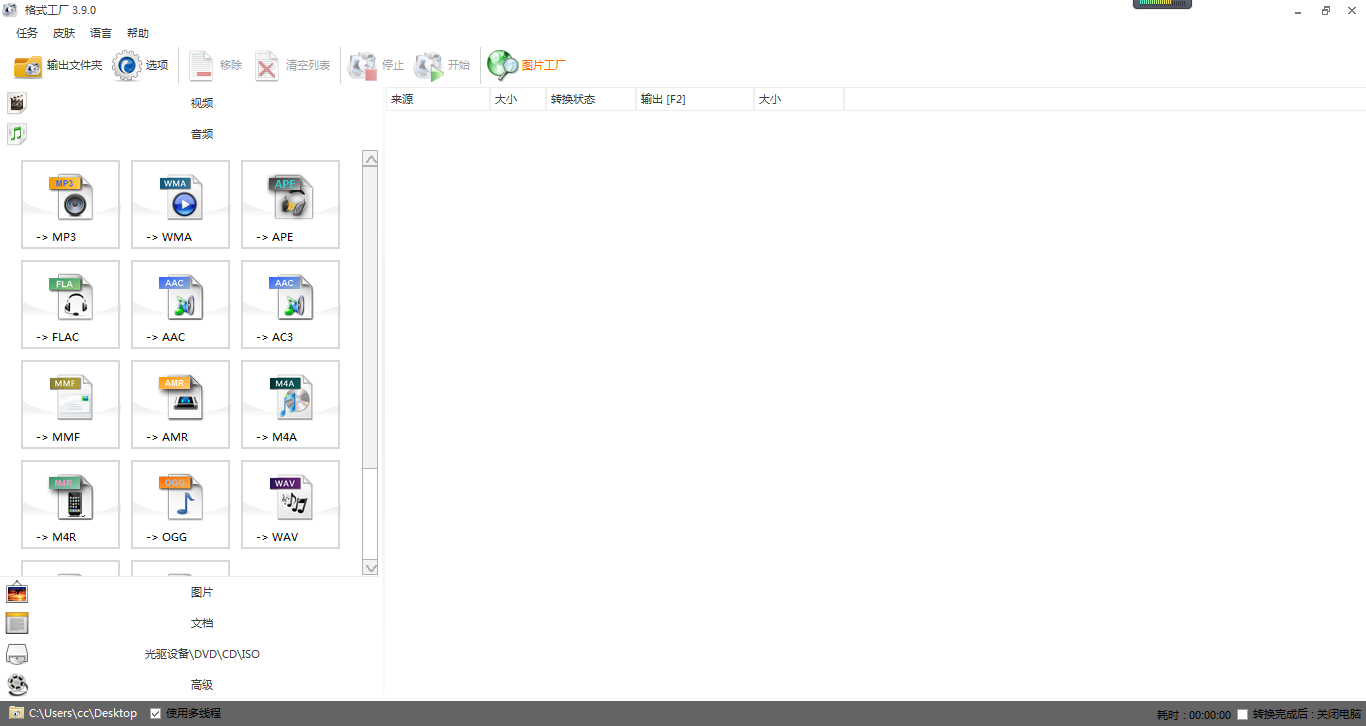Toggle the 使用多线程 checkbox
1366x726 pixels.
tap(156, 713)
